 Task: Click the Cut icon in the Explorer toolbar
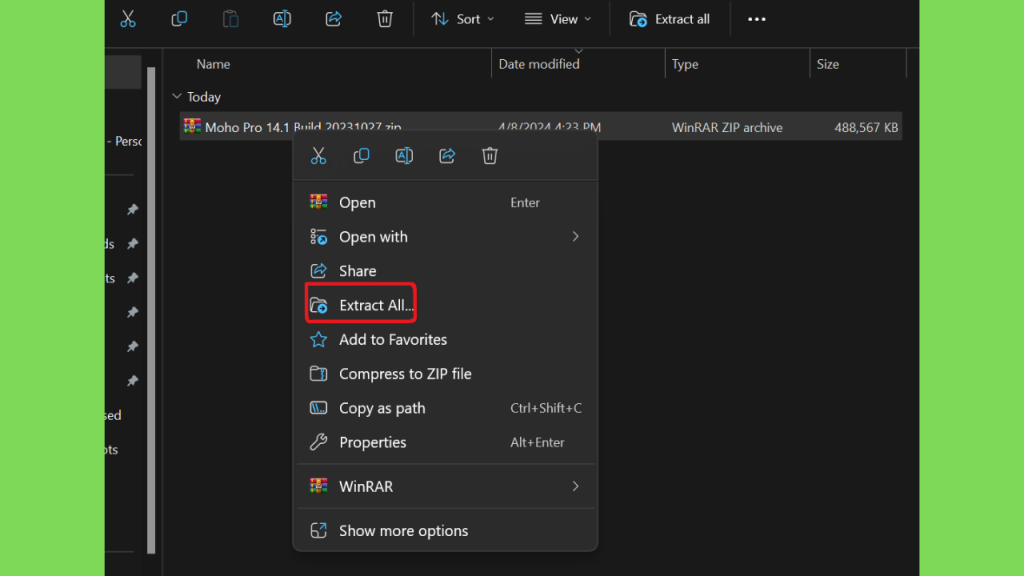(x=128, y=19)
